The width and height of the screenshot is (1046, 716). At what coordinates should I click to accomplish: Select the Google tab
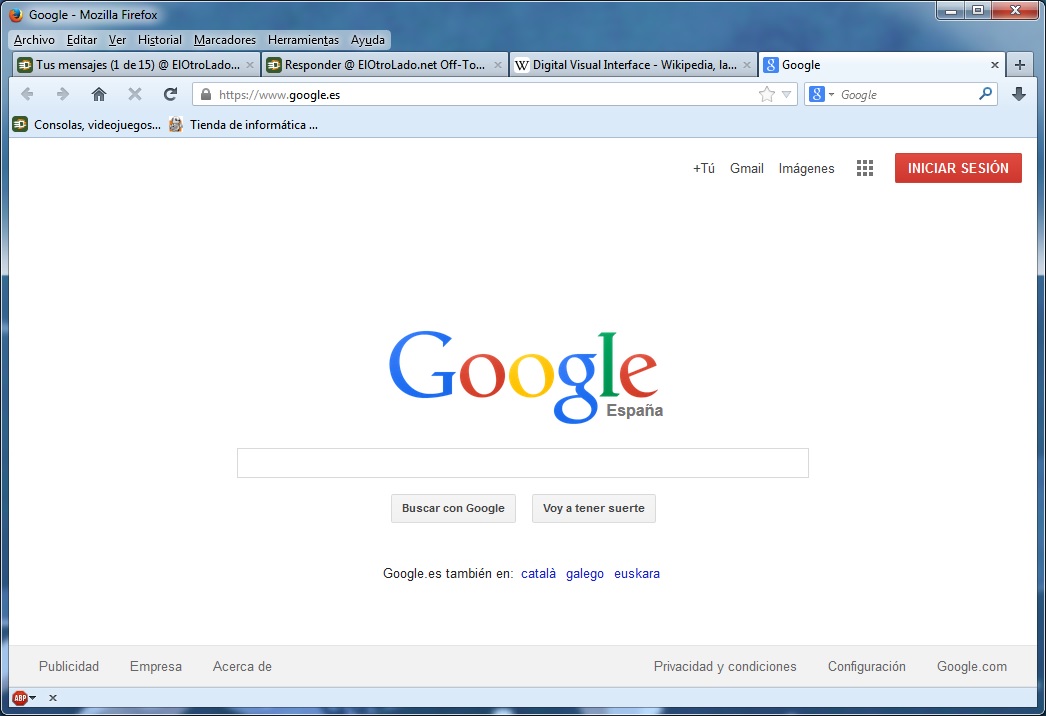point(882,65)
